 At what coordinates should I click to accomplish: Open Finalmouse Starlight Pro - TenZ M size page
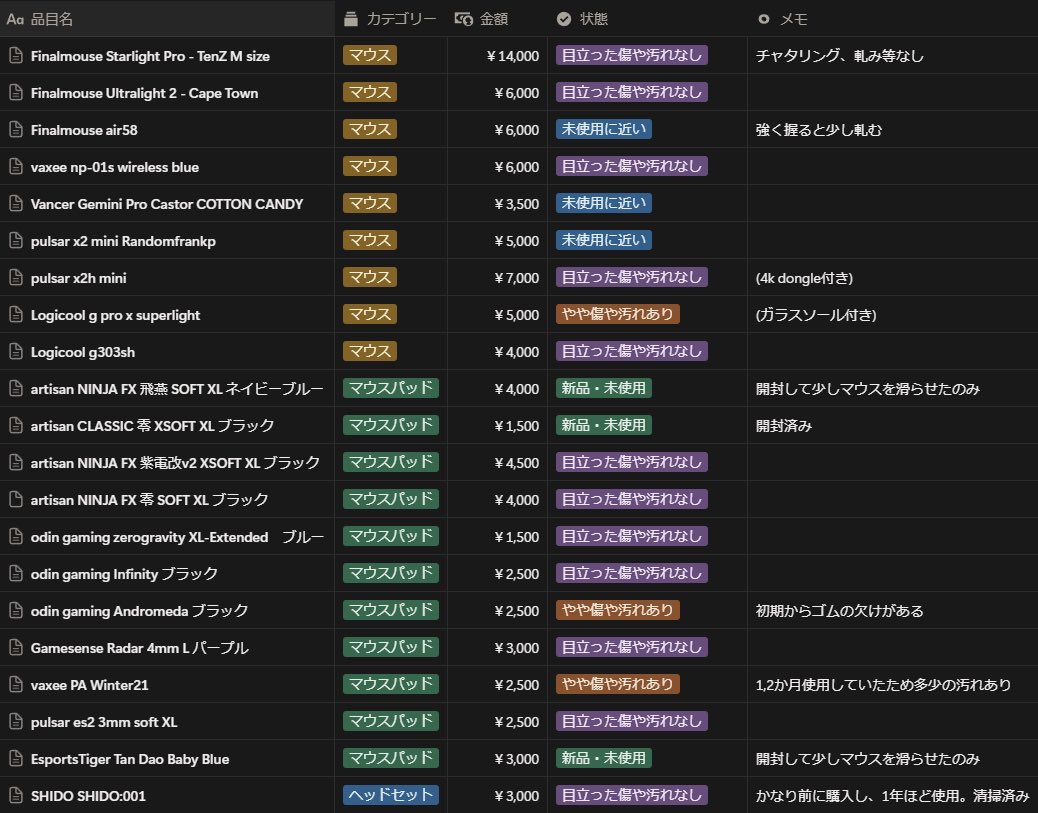pos(150,56)
